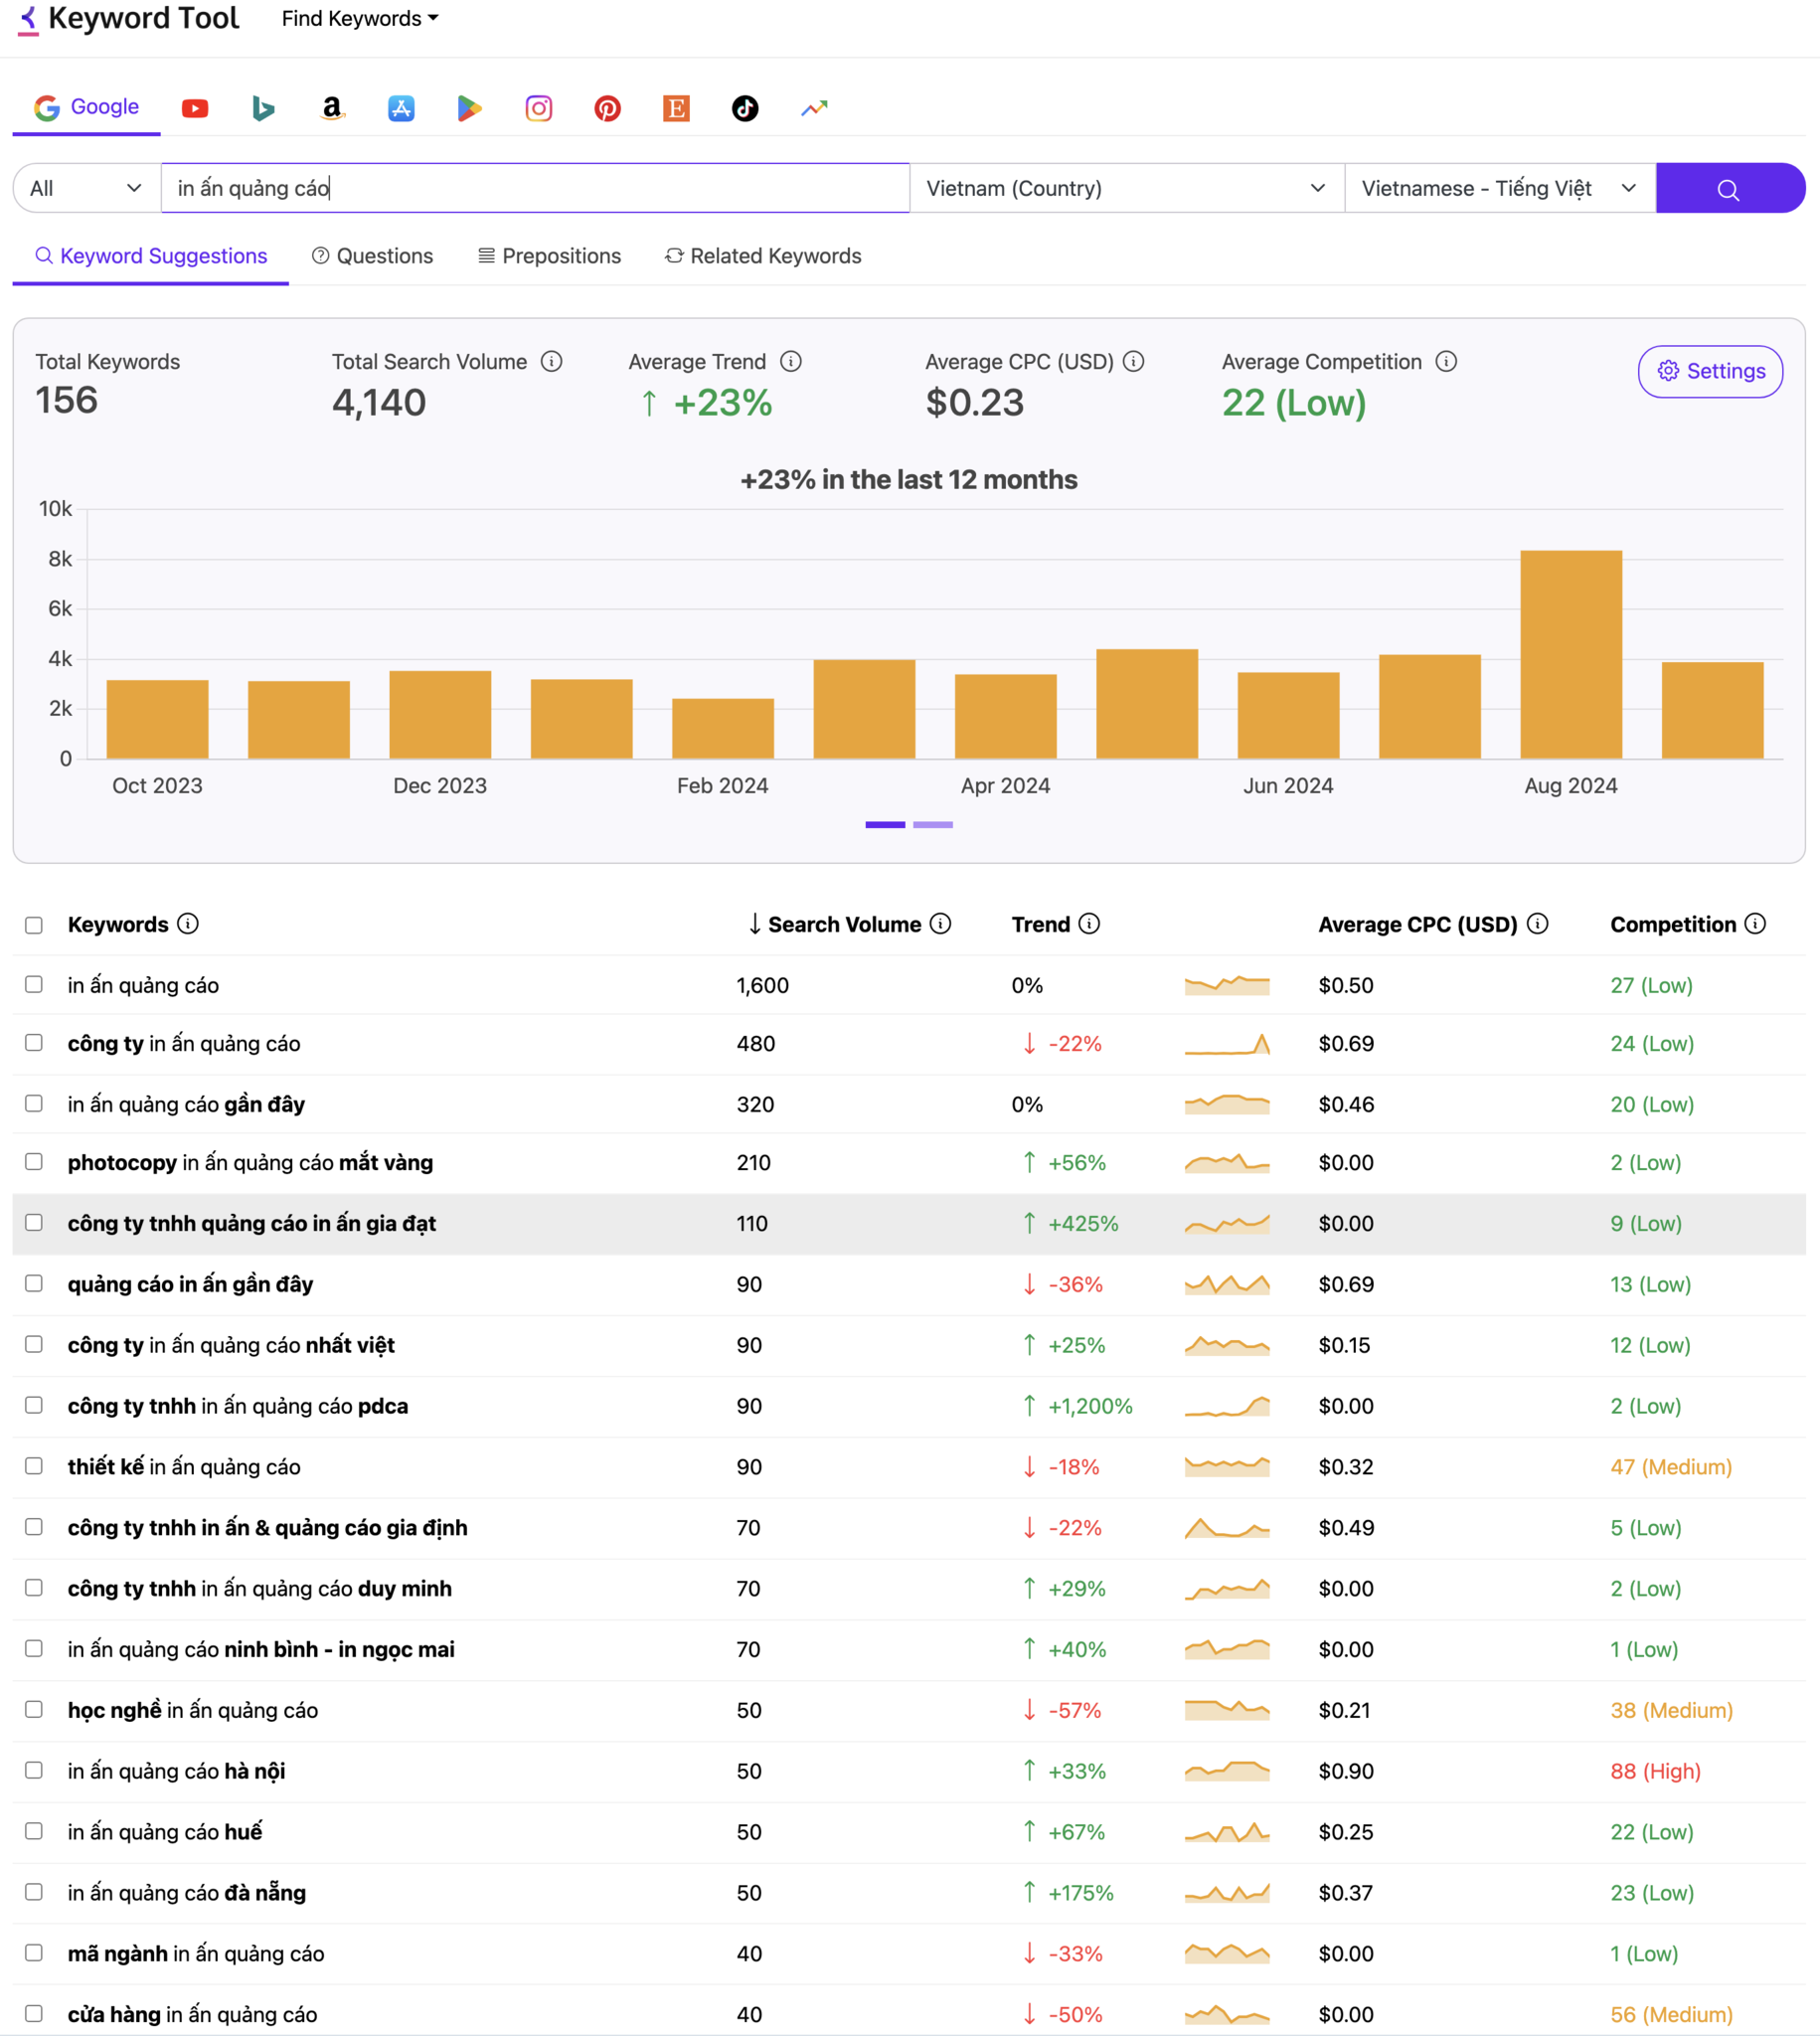Click the Keyword Tool logo
This screenshot has width=1820, height=2036.
click(x=130, y=19)
